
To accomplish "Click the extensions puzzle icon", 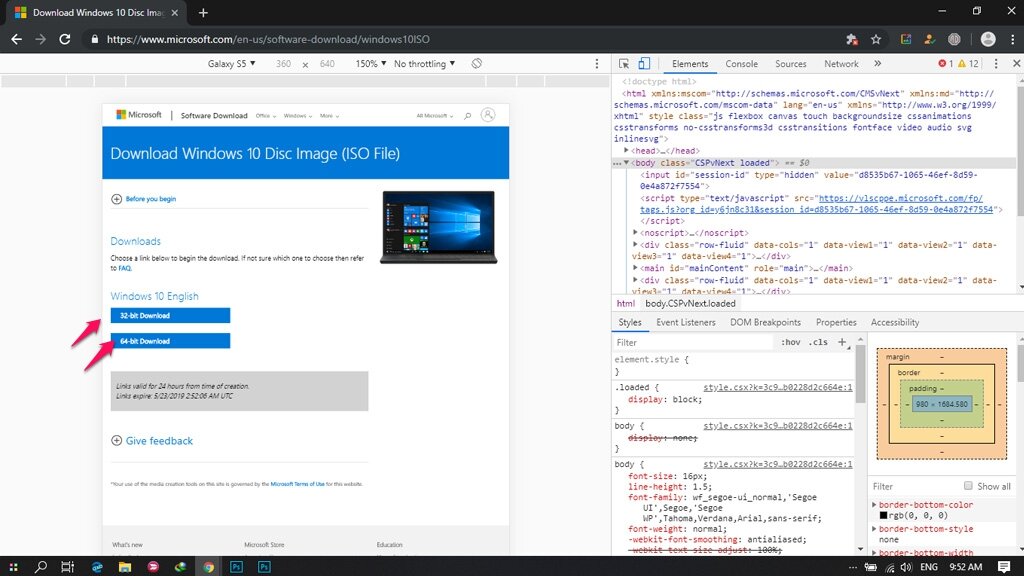I will tap(852, 39).
